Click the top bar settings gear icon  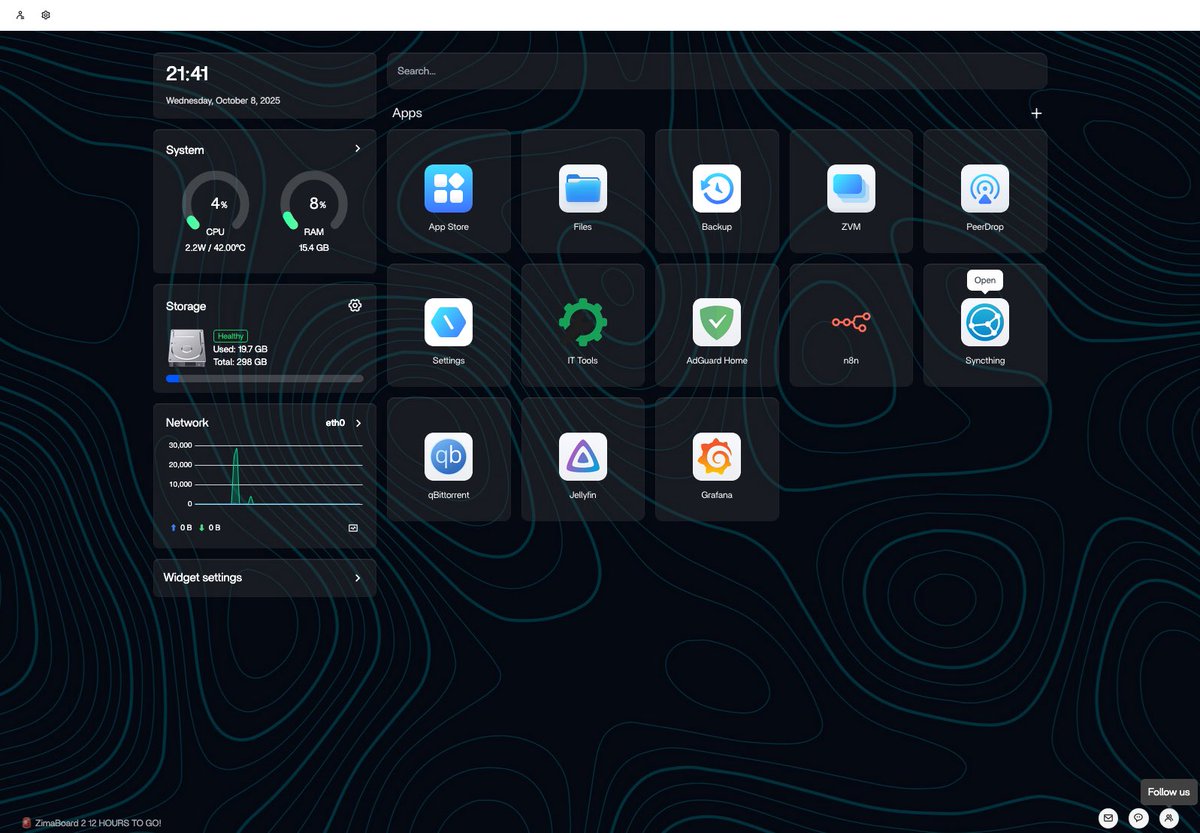tap(46, 15)
